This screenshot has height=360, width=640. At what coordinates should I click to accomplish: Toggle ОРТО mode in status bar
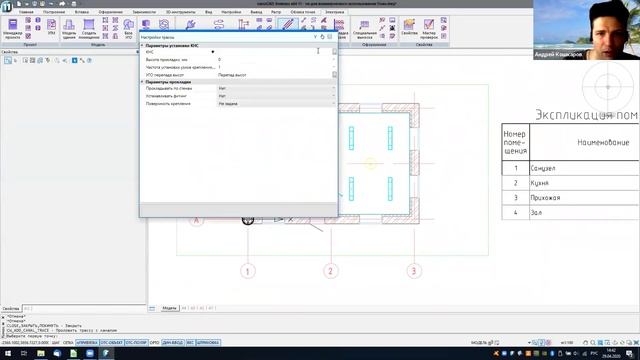[154, 343]
